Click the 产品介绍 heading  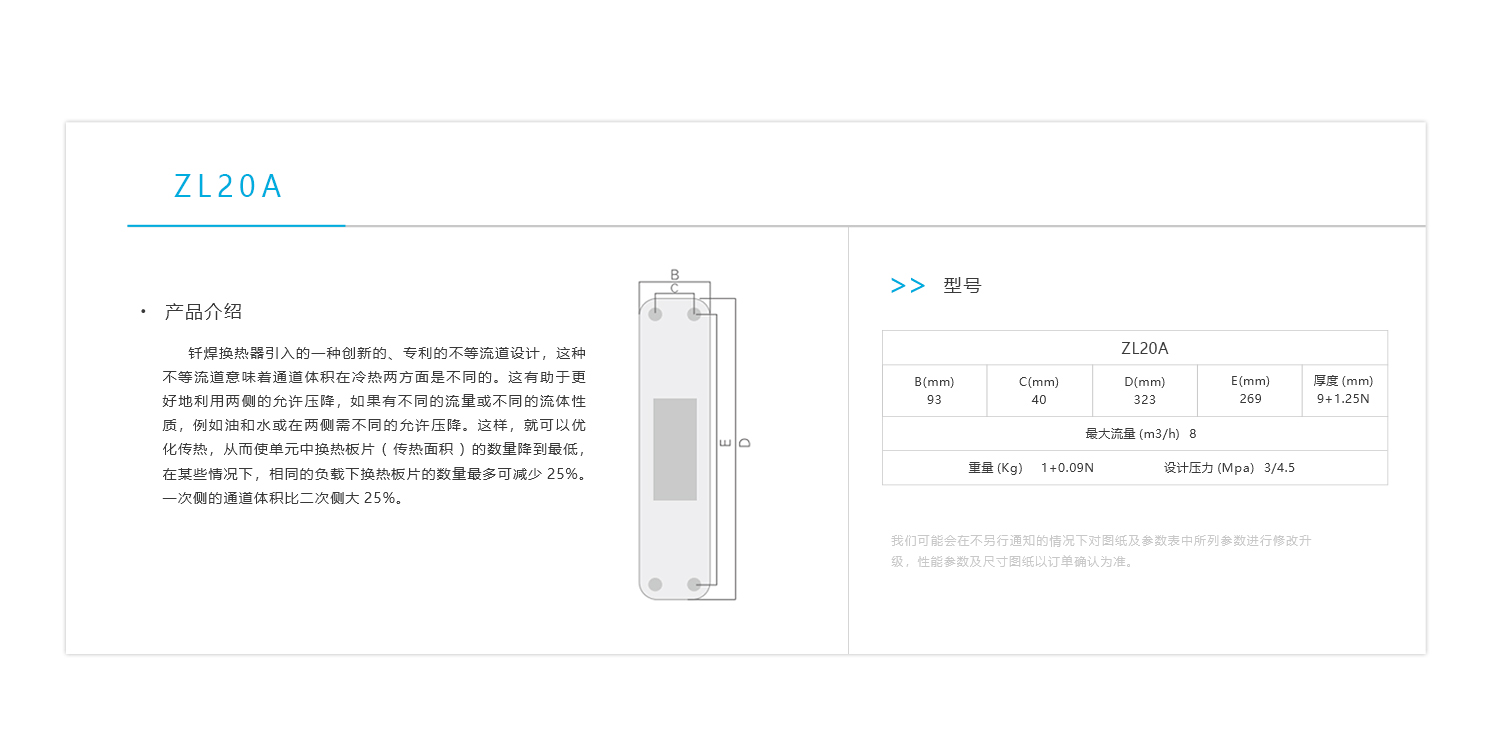pyautogui.click(x=203, y=312)
